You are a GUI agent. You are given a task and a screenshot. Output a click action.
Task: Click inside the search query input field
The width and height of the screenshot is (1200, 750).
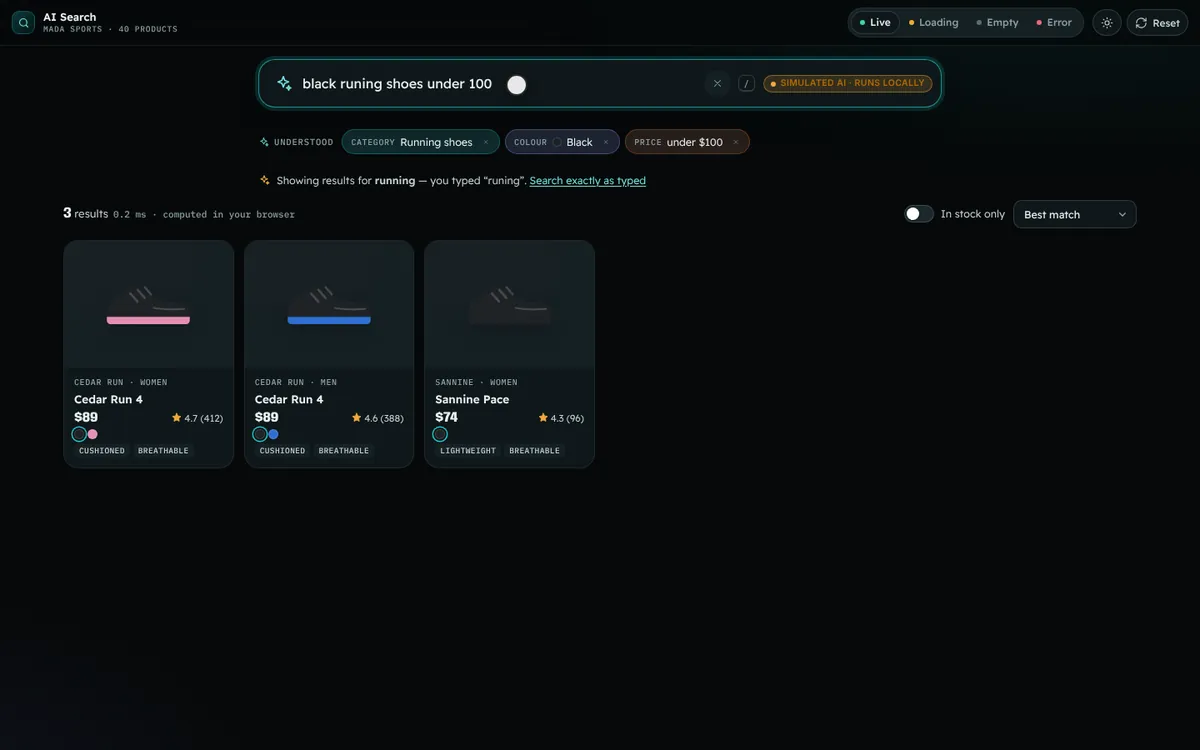click(500, 84)
